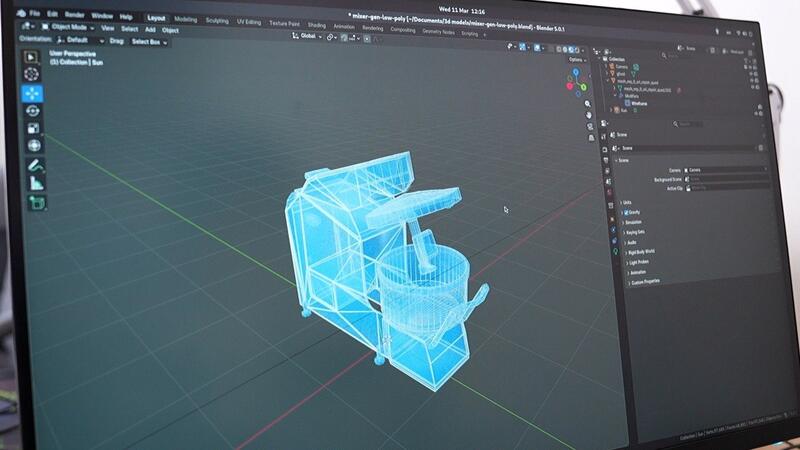The height and width of the screenshot is (450, 800).
Task: Select the Measure tool
Action: (x=36, y=183)
